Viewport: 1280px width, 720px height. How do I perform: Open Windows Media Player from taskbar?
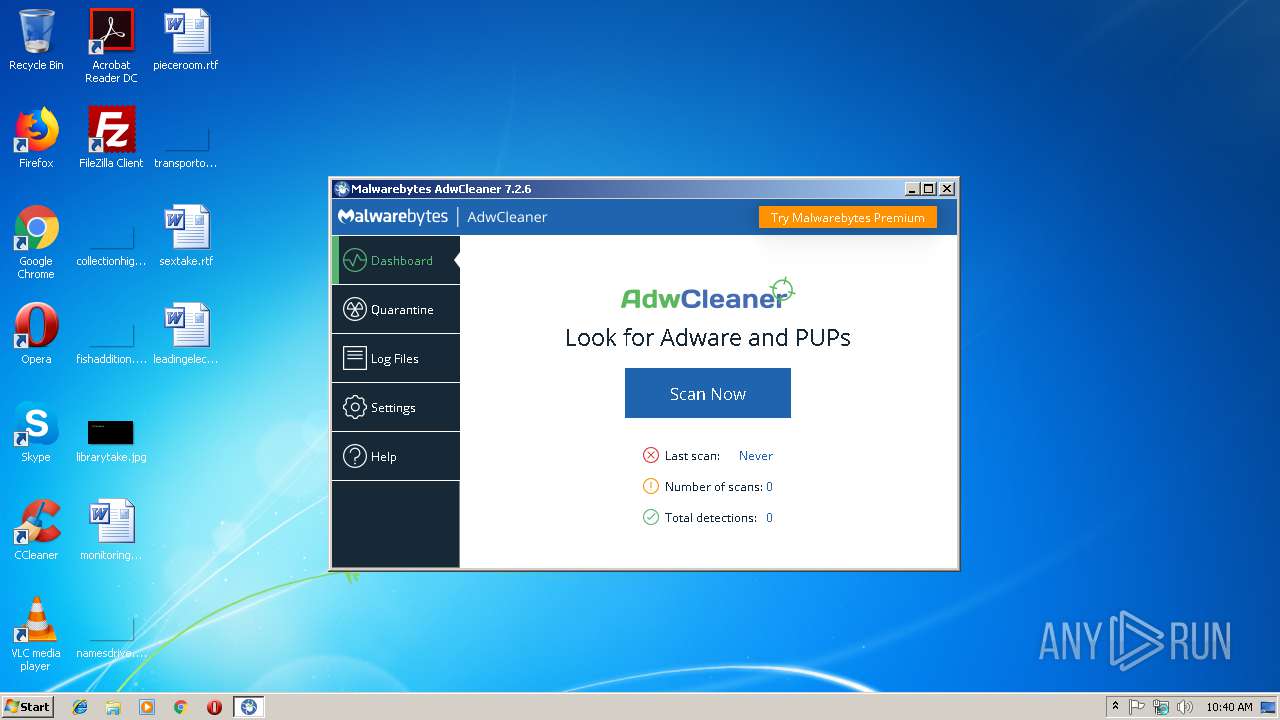coord(147,707)
